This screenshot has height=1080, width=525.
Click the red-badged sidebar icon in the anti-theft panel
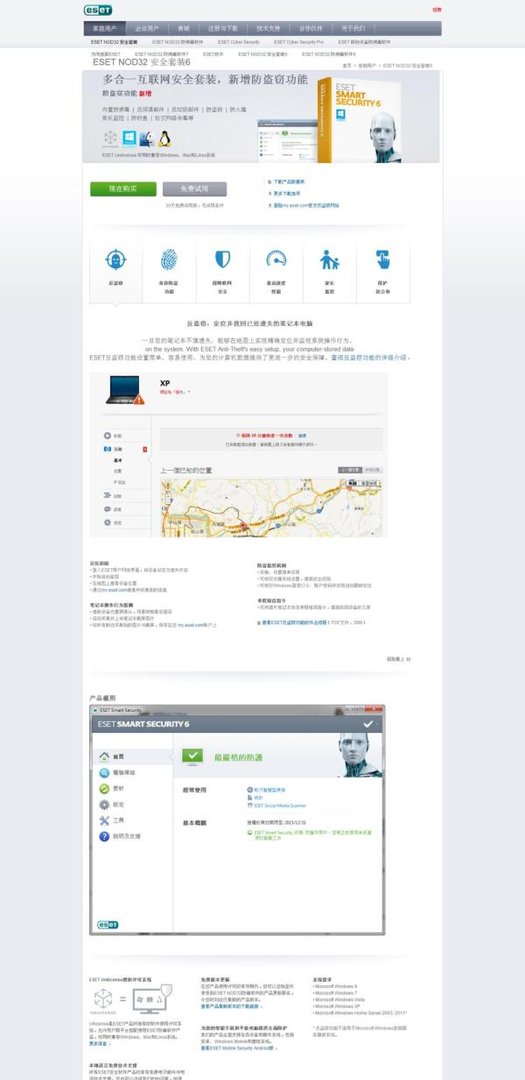[107, 449]
